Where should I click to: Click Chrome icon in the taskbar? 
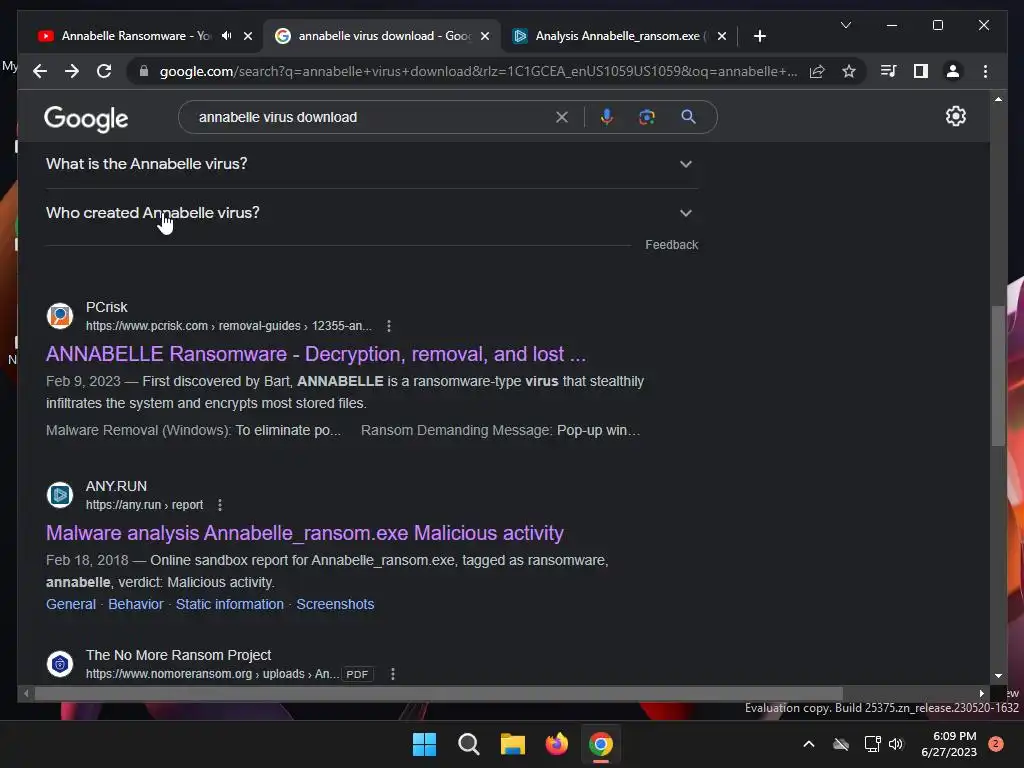[601, 744]
